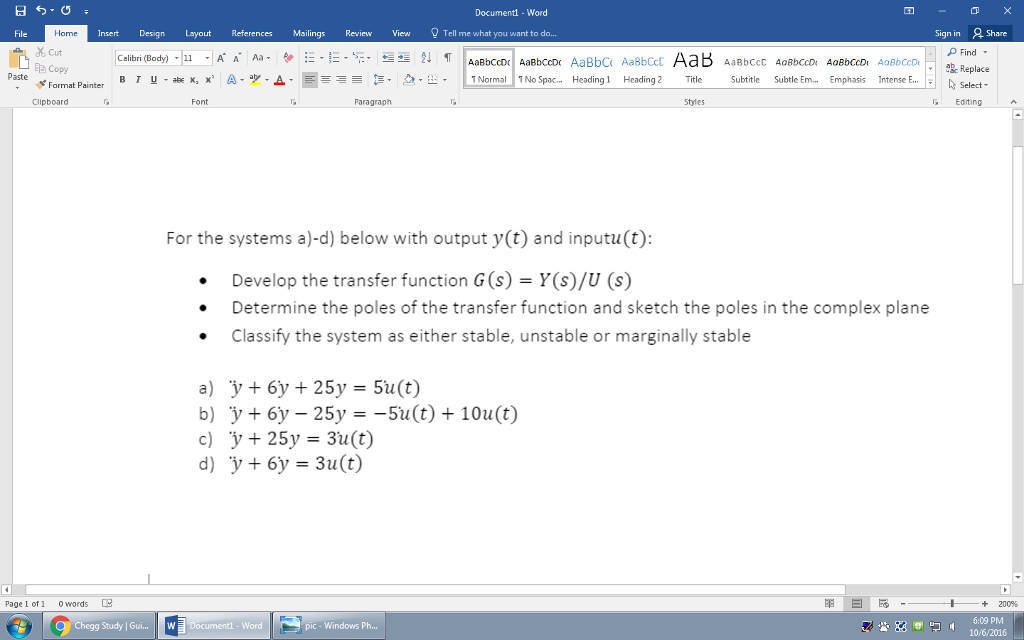Toggle Bold formatting
The image size is (1024, 640).
123,80
